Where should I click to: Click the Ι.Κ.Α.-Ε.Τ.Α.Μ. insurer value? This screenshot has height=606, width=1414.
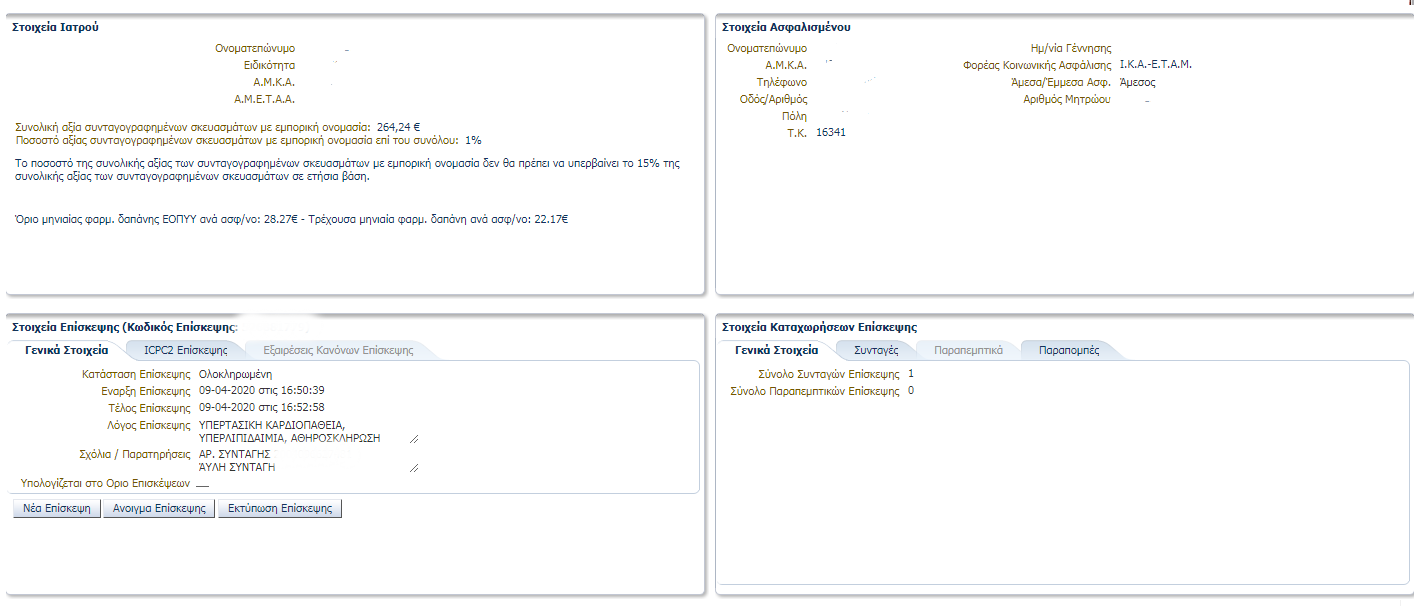(1155, 64)
